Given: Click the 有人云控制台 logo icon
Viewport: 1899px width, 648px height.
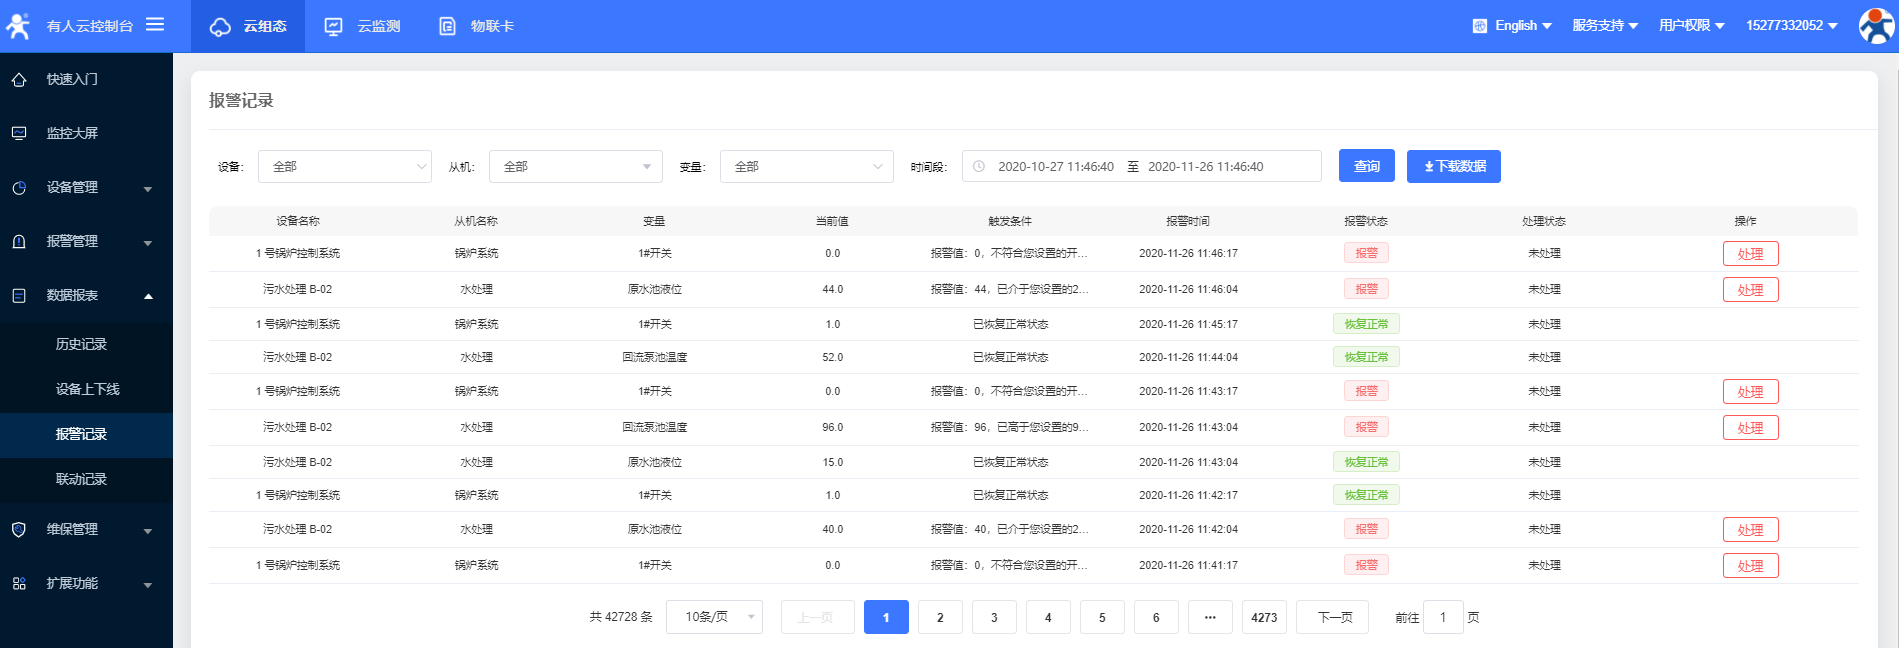Looking at the screenshot, I should pos(18,26).
